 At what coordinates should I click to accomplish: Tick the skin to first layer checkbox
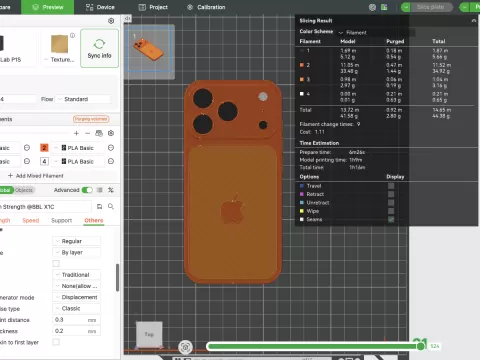tap(56, 342)
